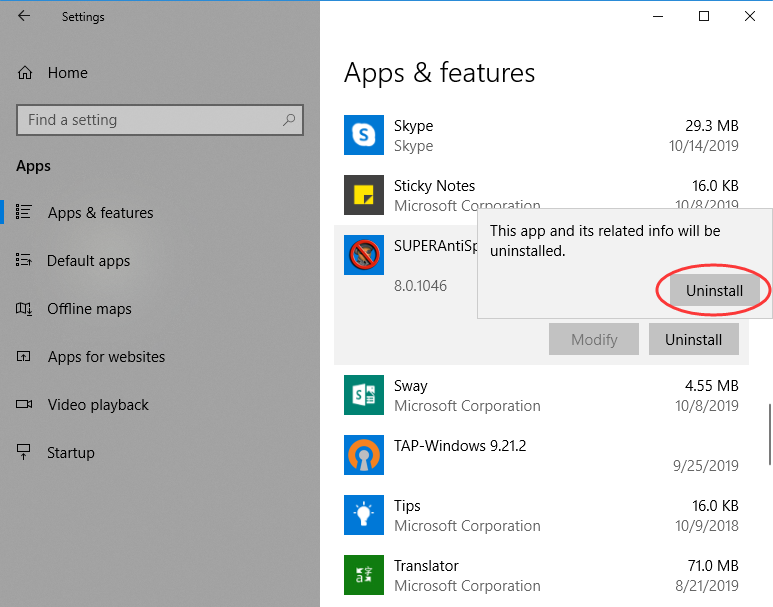The width and height of the screenshot is (773, 607).
Task: Select the Tips entry name
Action: (x=407, y=506)
